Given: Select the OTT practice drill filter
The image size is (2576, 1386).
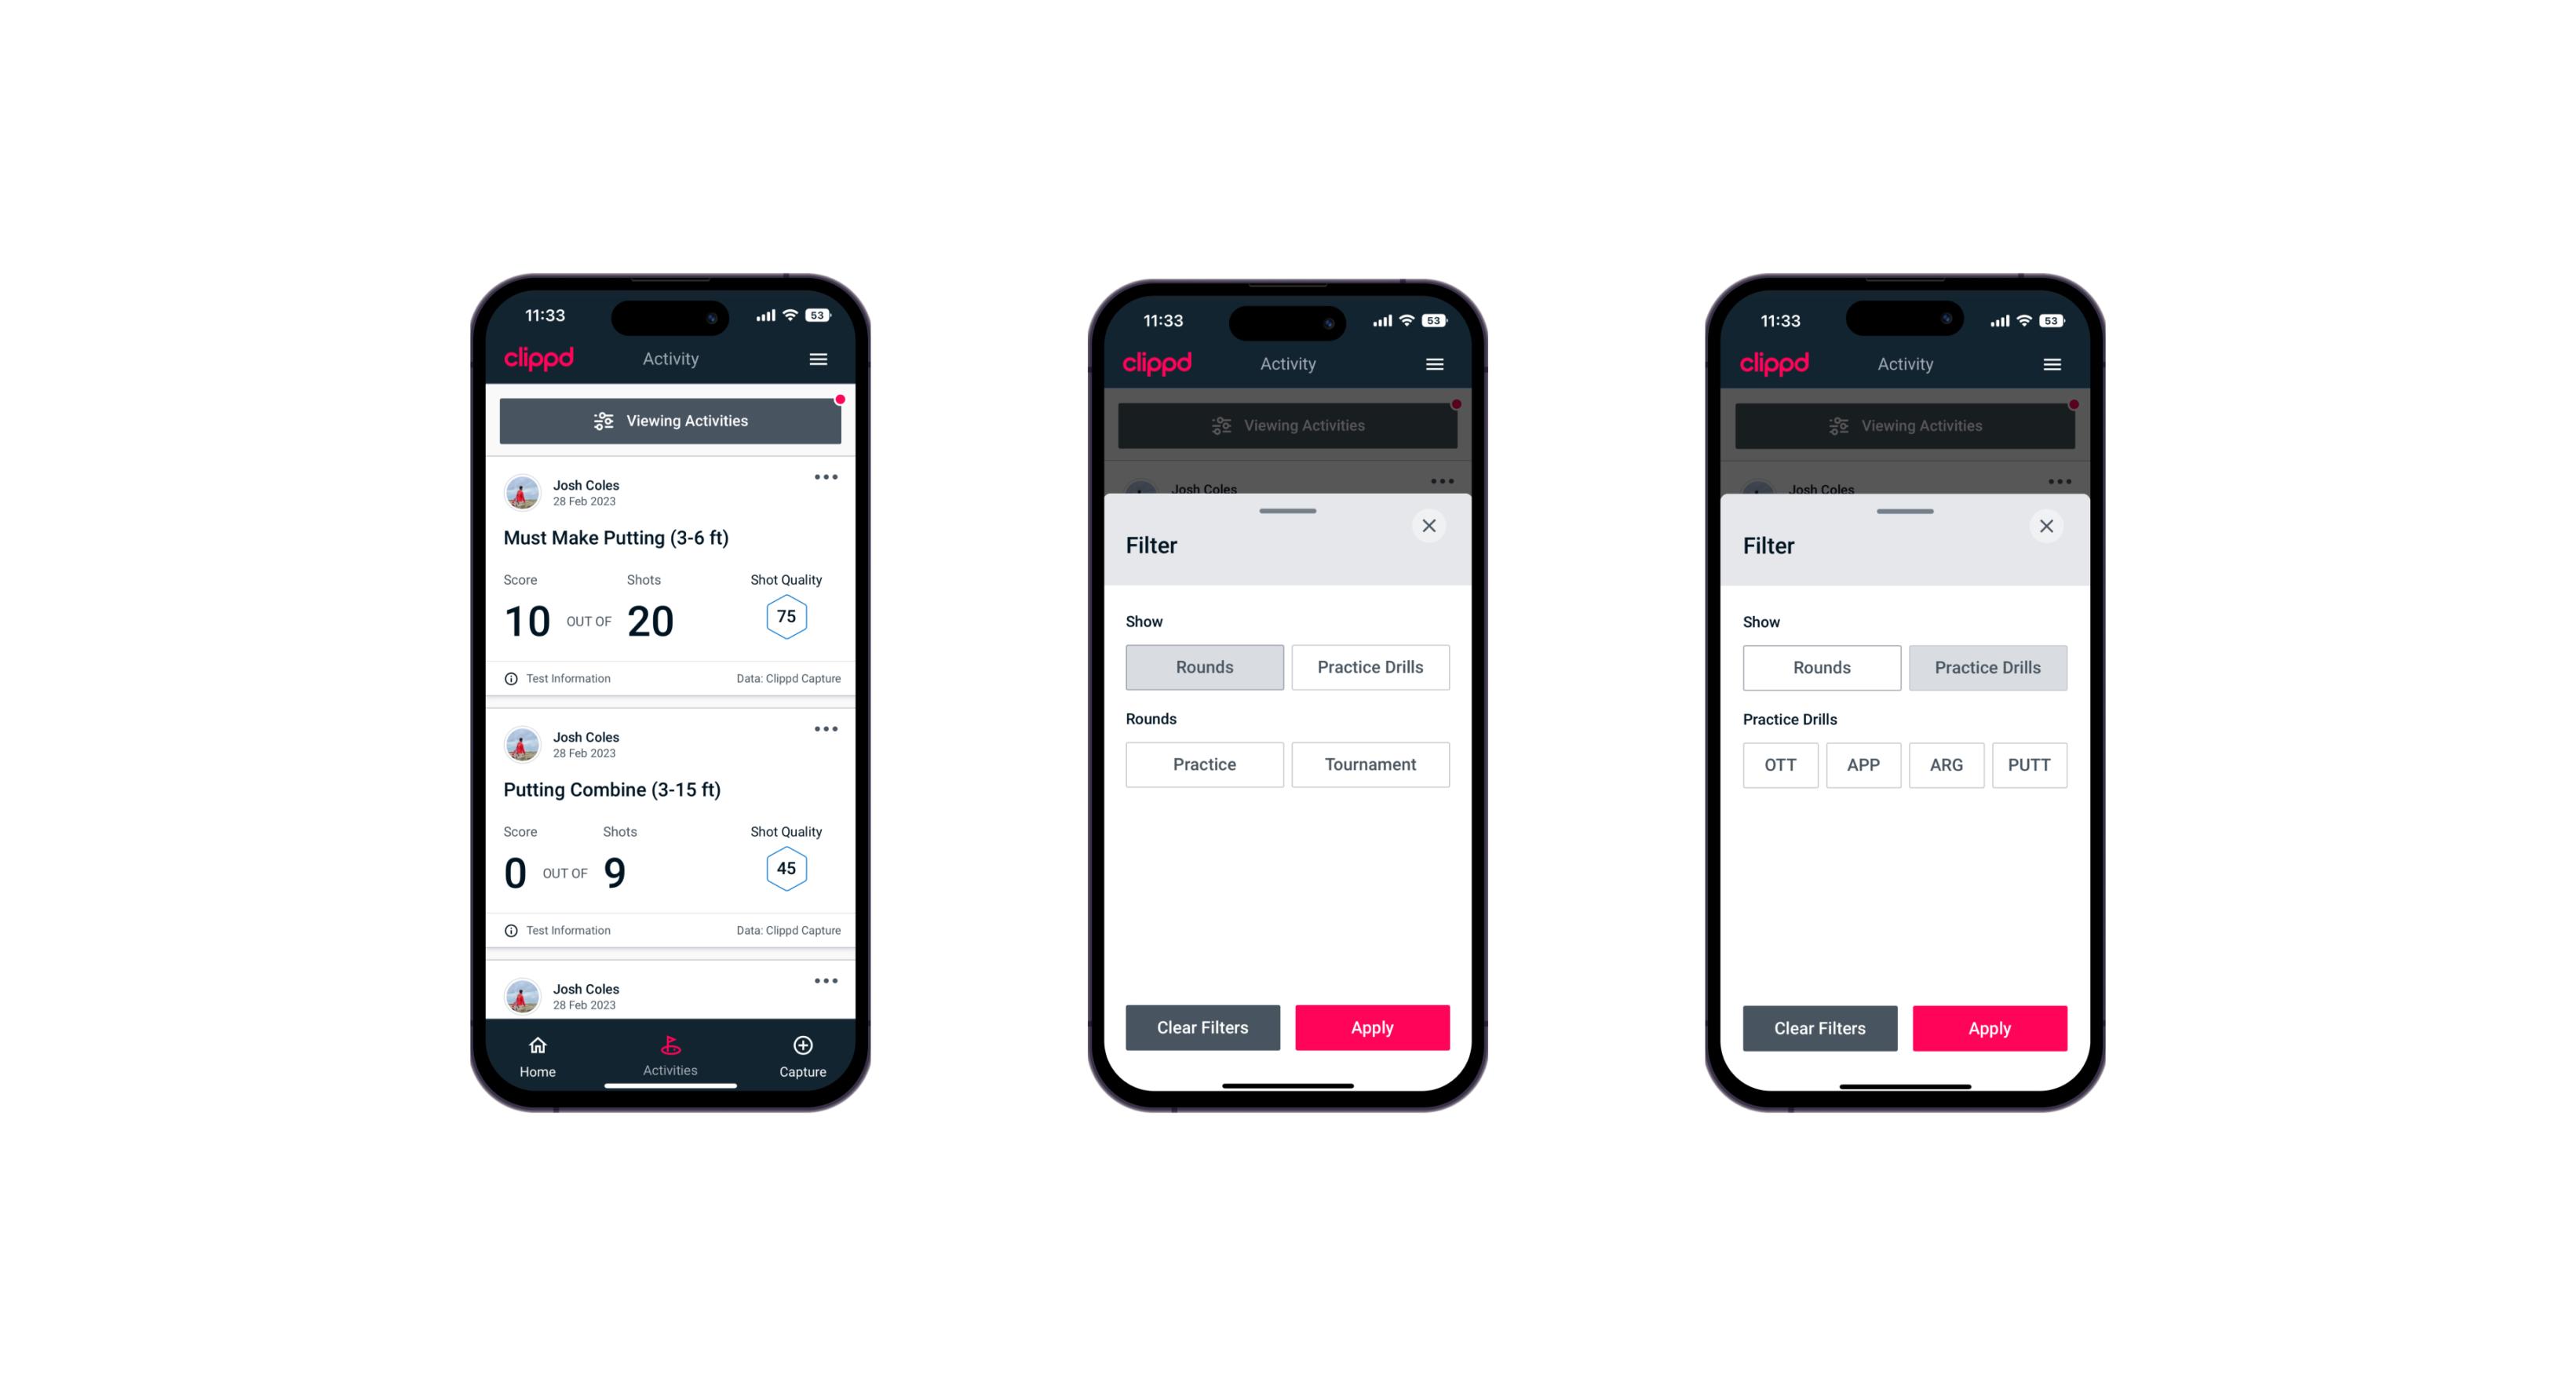Looking at the screenshot, I should point(1777,764).
